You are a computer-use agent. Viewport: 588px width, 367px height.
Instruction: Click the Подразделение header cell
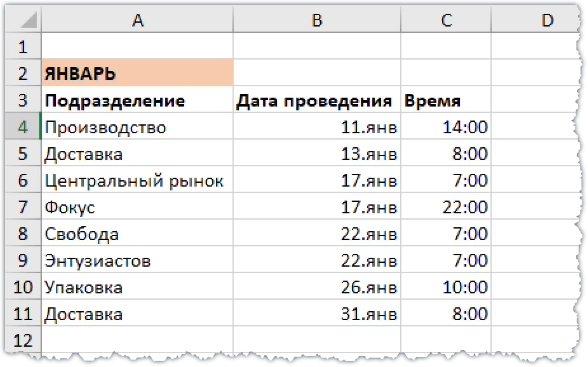137,100
